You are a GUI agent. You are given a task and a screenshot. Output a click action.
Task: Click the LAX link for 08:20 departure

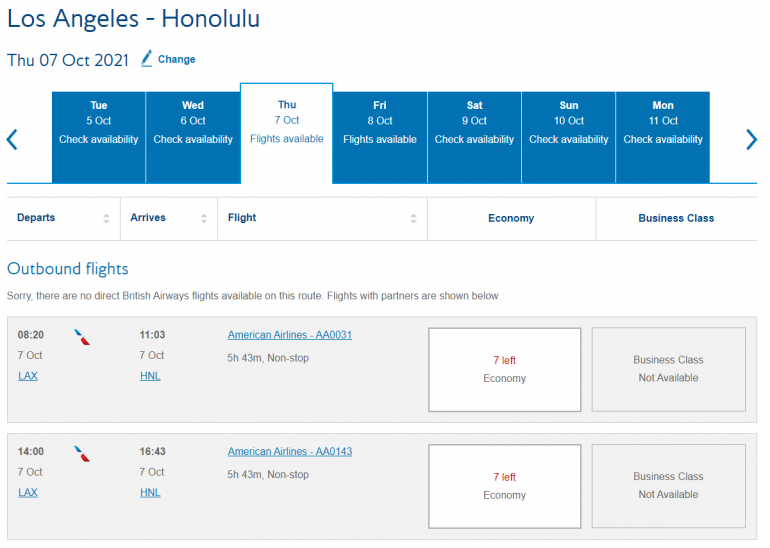(28, 376)
